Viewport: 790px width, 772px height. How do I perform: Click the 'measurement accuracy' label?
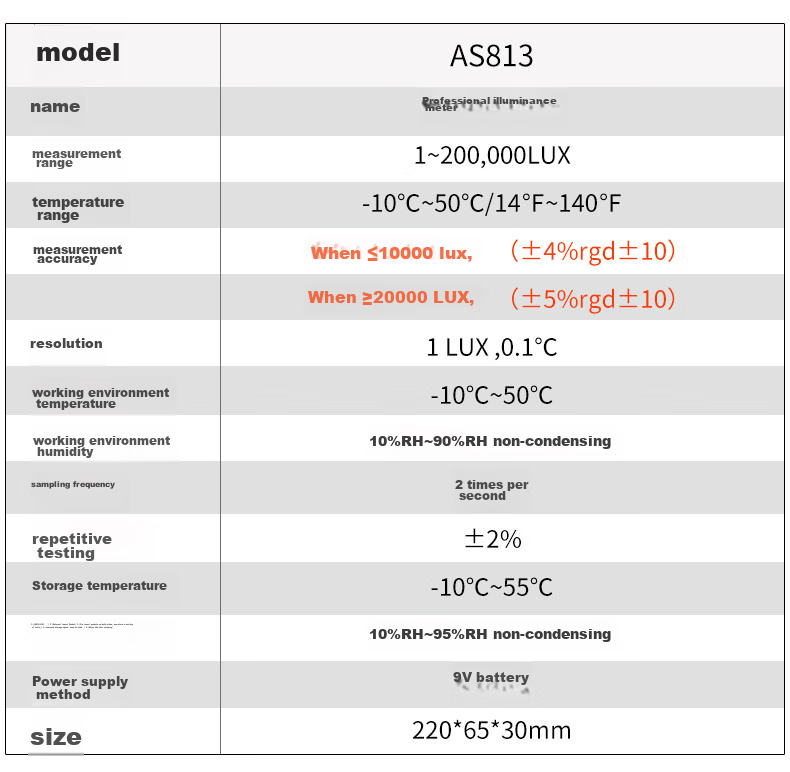pos(78,254)
